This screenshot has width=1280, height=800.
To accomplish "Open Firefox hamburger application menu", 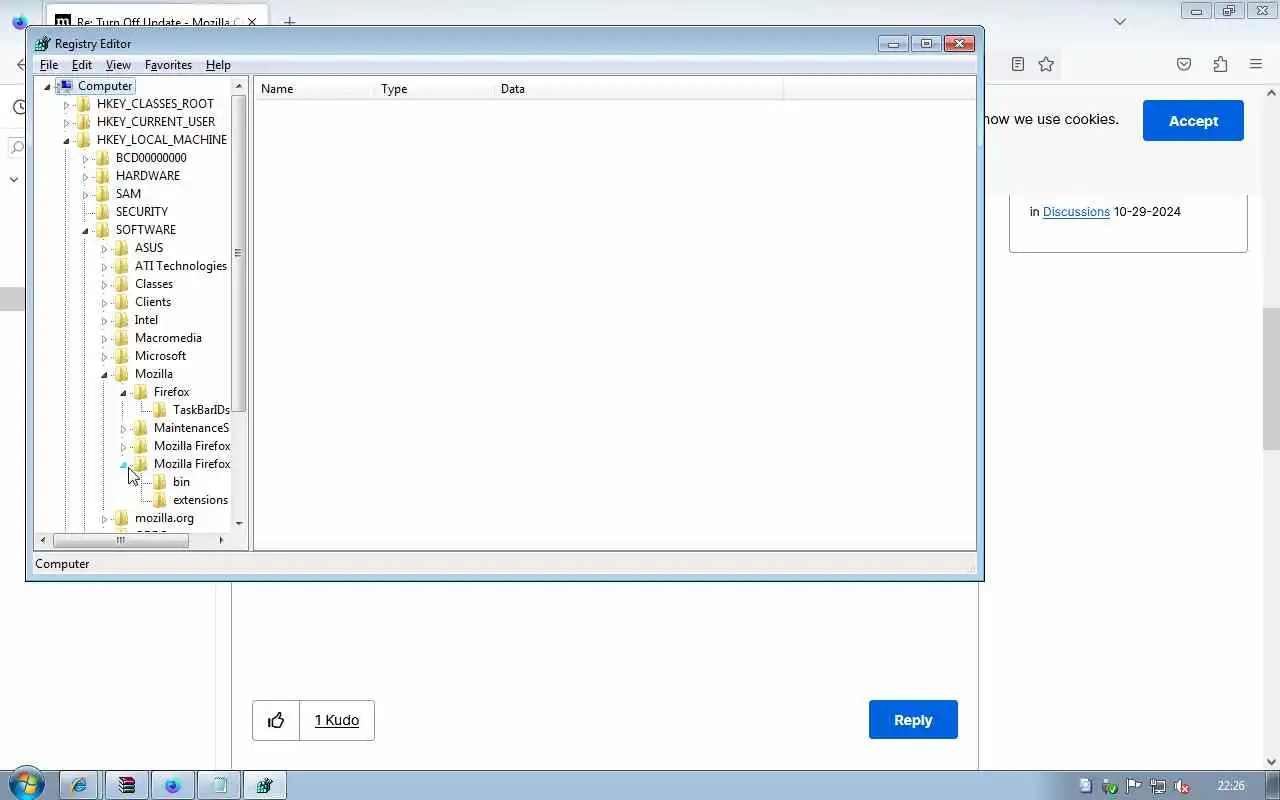I will click(x=1256, y=64).
